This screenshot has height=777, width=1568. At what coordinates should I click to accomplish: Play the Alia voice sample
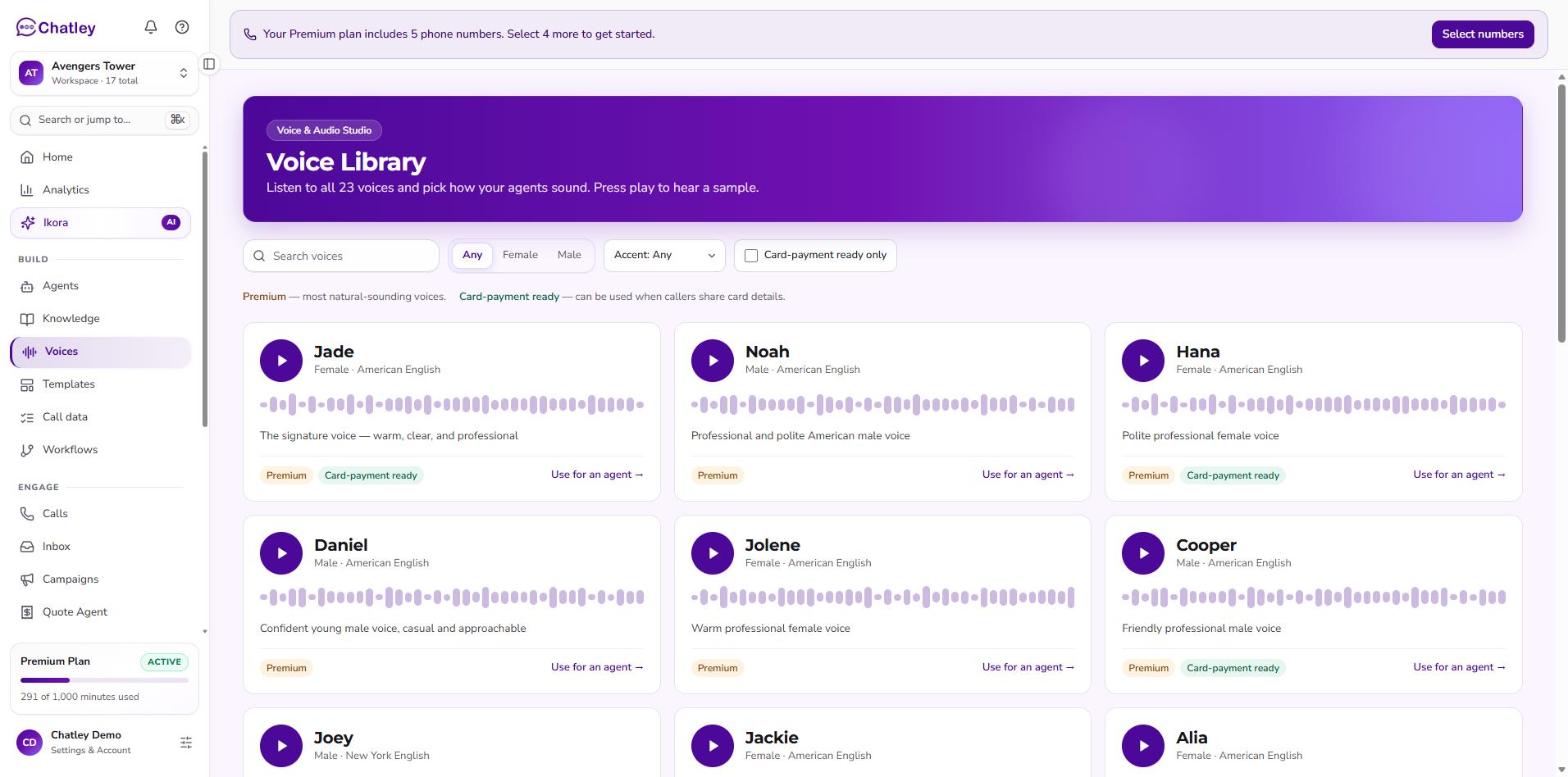[1143, 746]
